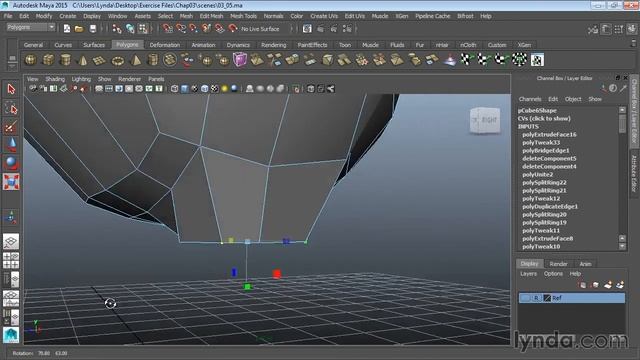Toggle use all lights bulb icon
The width and height of the screenshot is (640, 360).
coord(224,89)
